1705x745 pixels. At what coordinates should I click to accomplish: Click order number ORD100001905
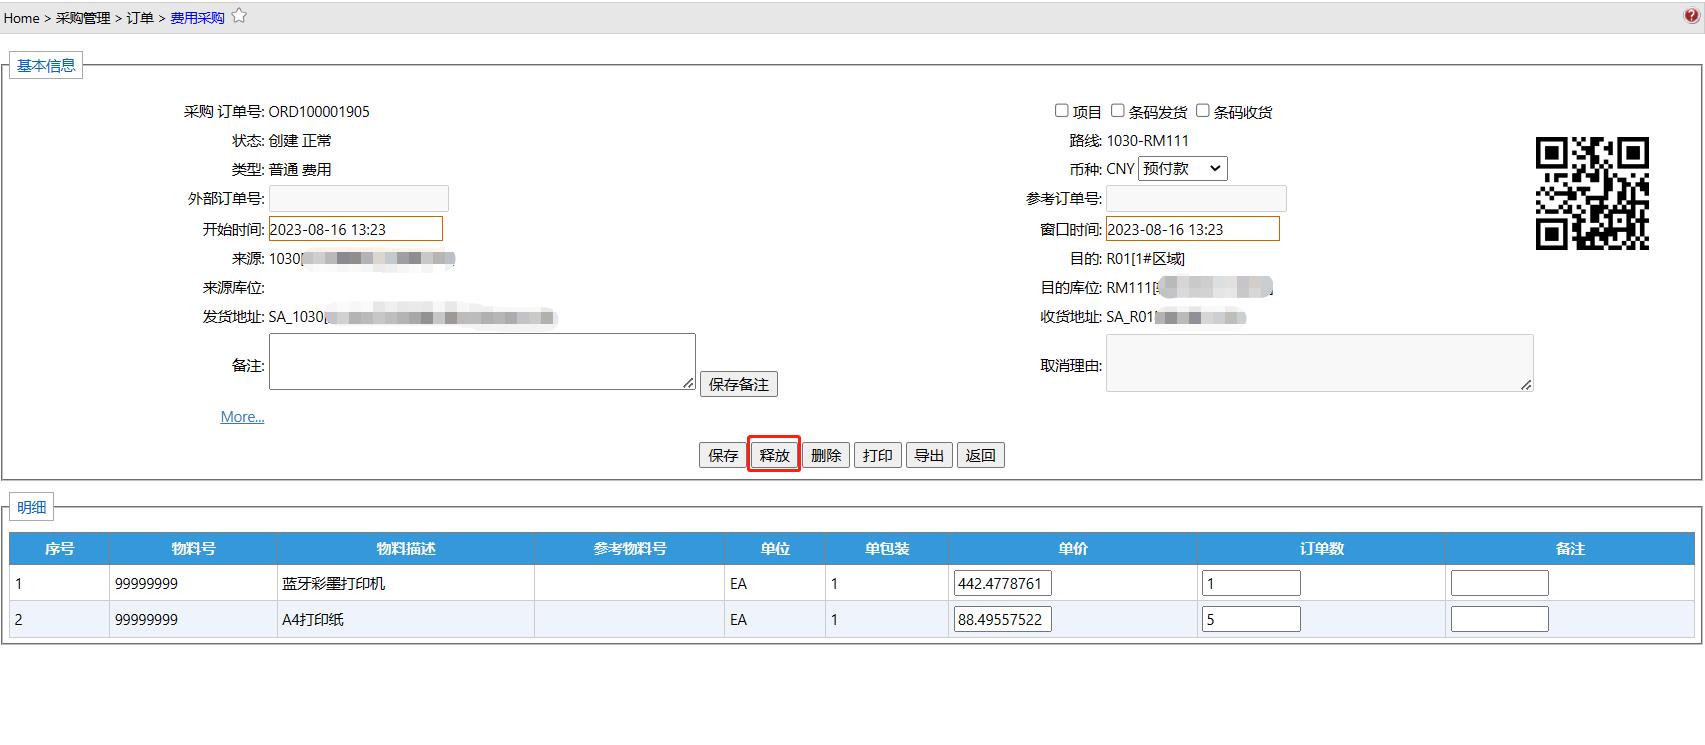(319, 111)
